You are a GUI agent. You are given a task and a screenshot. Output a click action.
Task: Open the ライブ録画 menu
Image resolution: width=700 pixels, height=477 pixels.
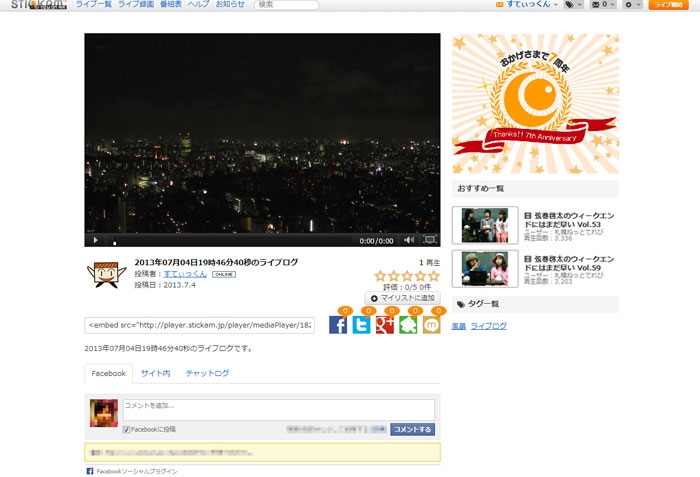(136, 4)
